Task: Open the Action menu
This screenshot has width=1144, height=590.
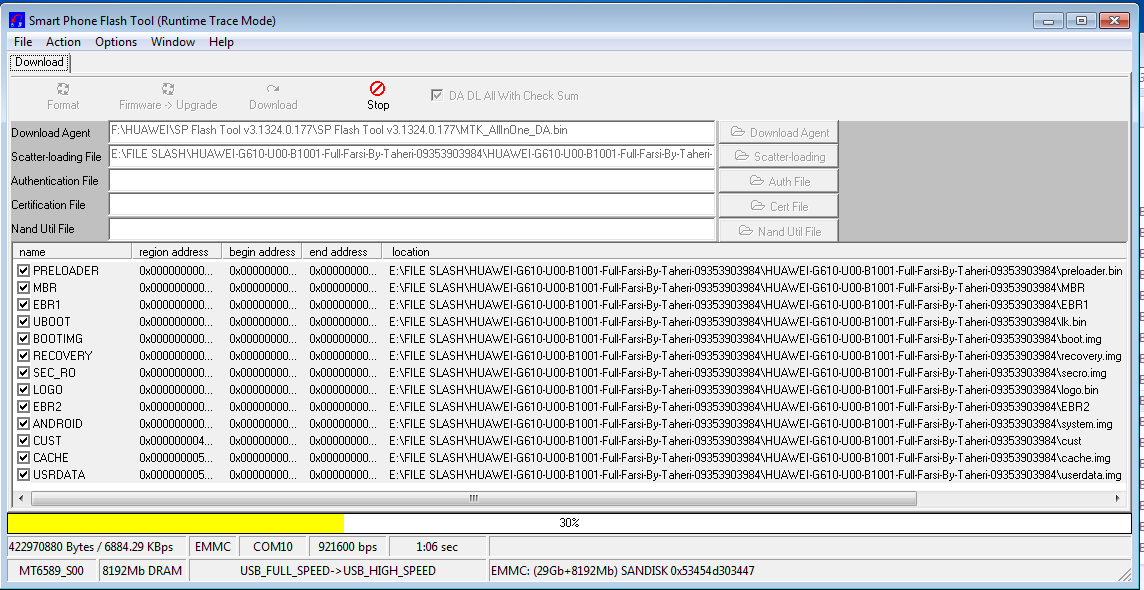Action: [63, 42]
